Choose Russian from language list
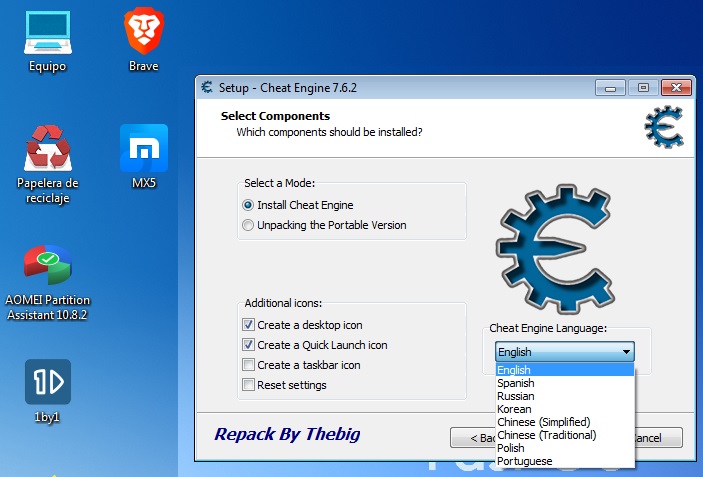703x477 pixels. click(x=565, y=396)
